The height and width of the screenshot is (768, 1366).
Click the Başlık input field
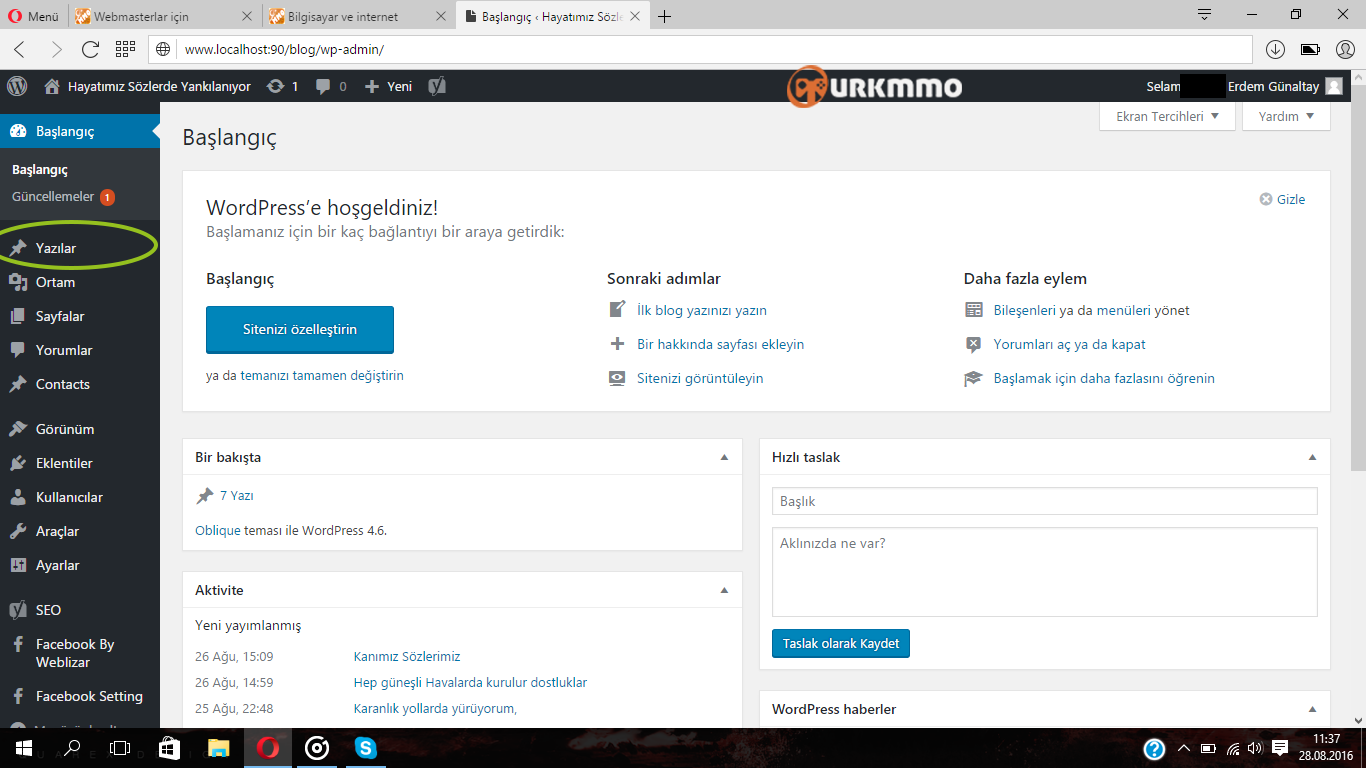[1044, 501]
